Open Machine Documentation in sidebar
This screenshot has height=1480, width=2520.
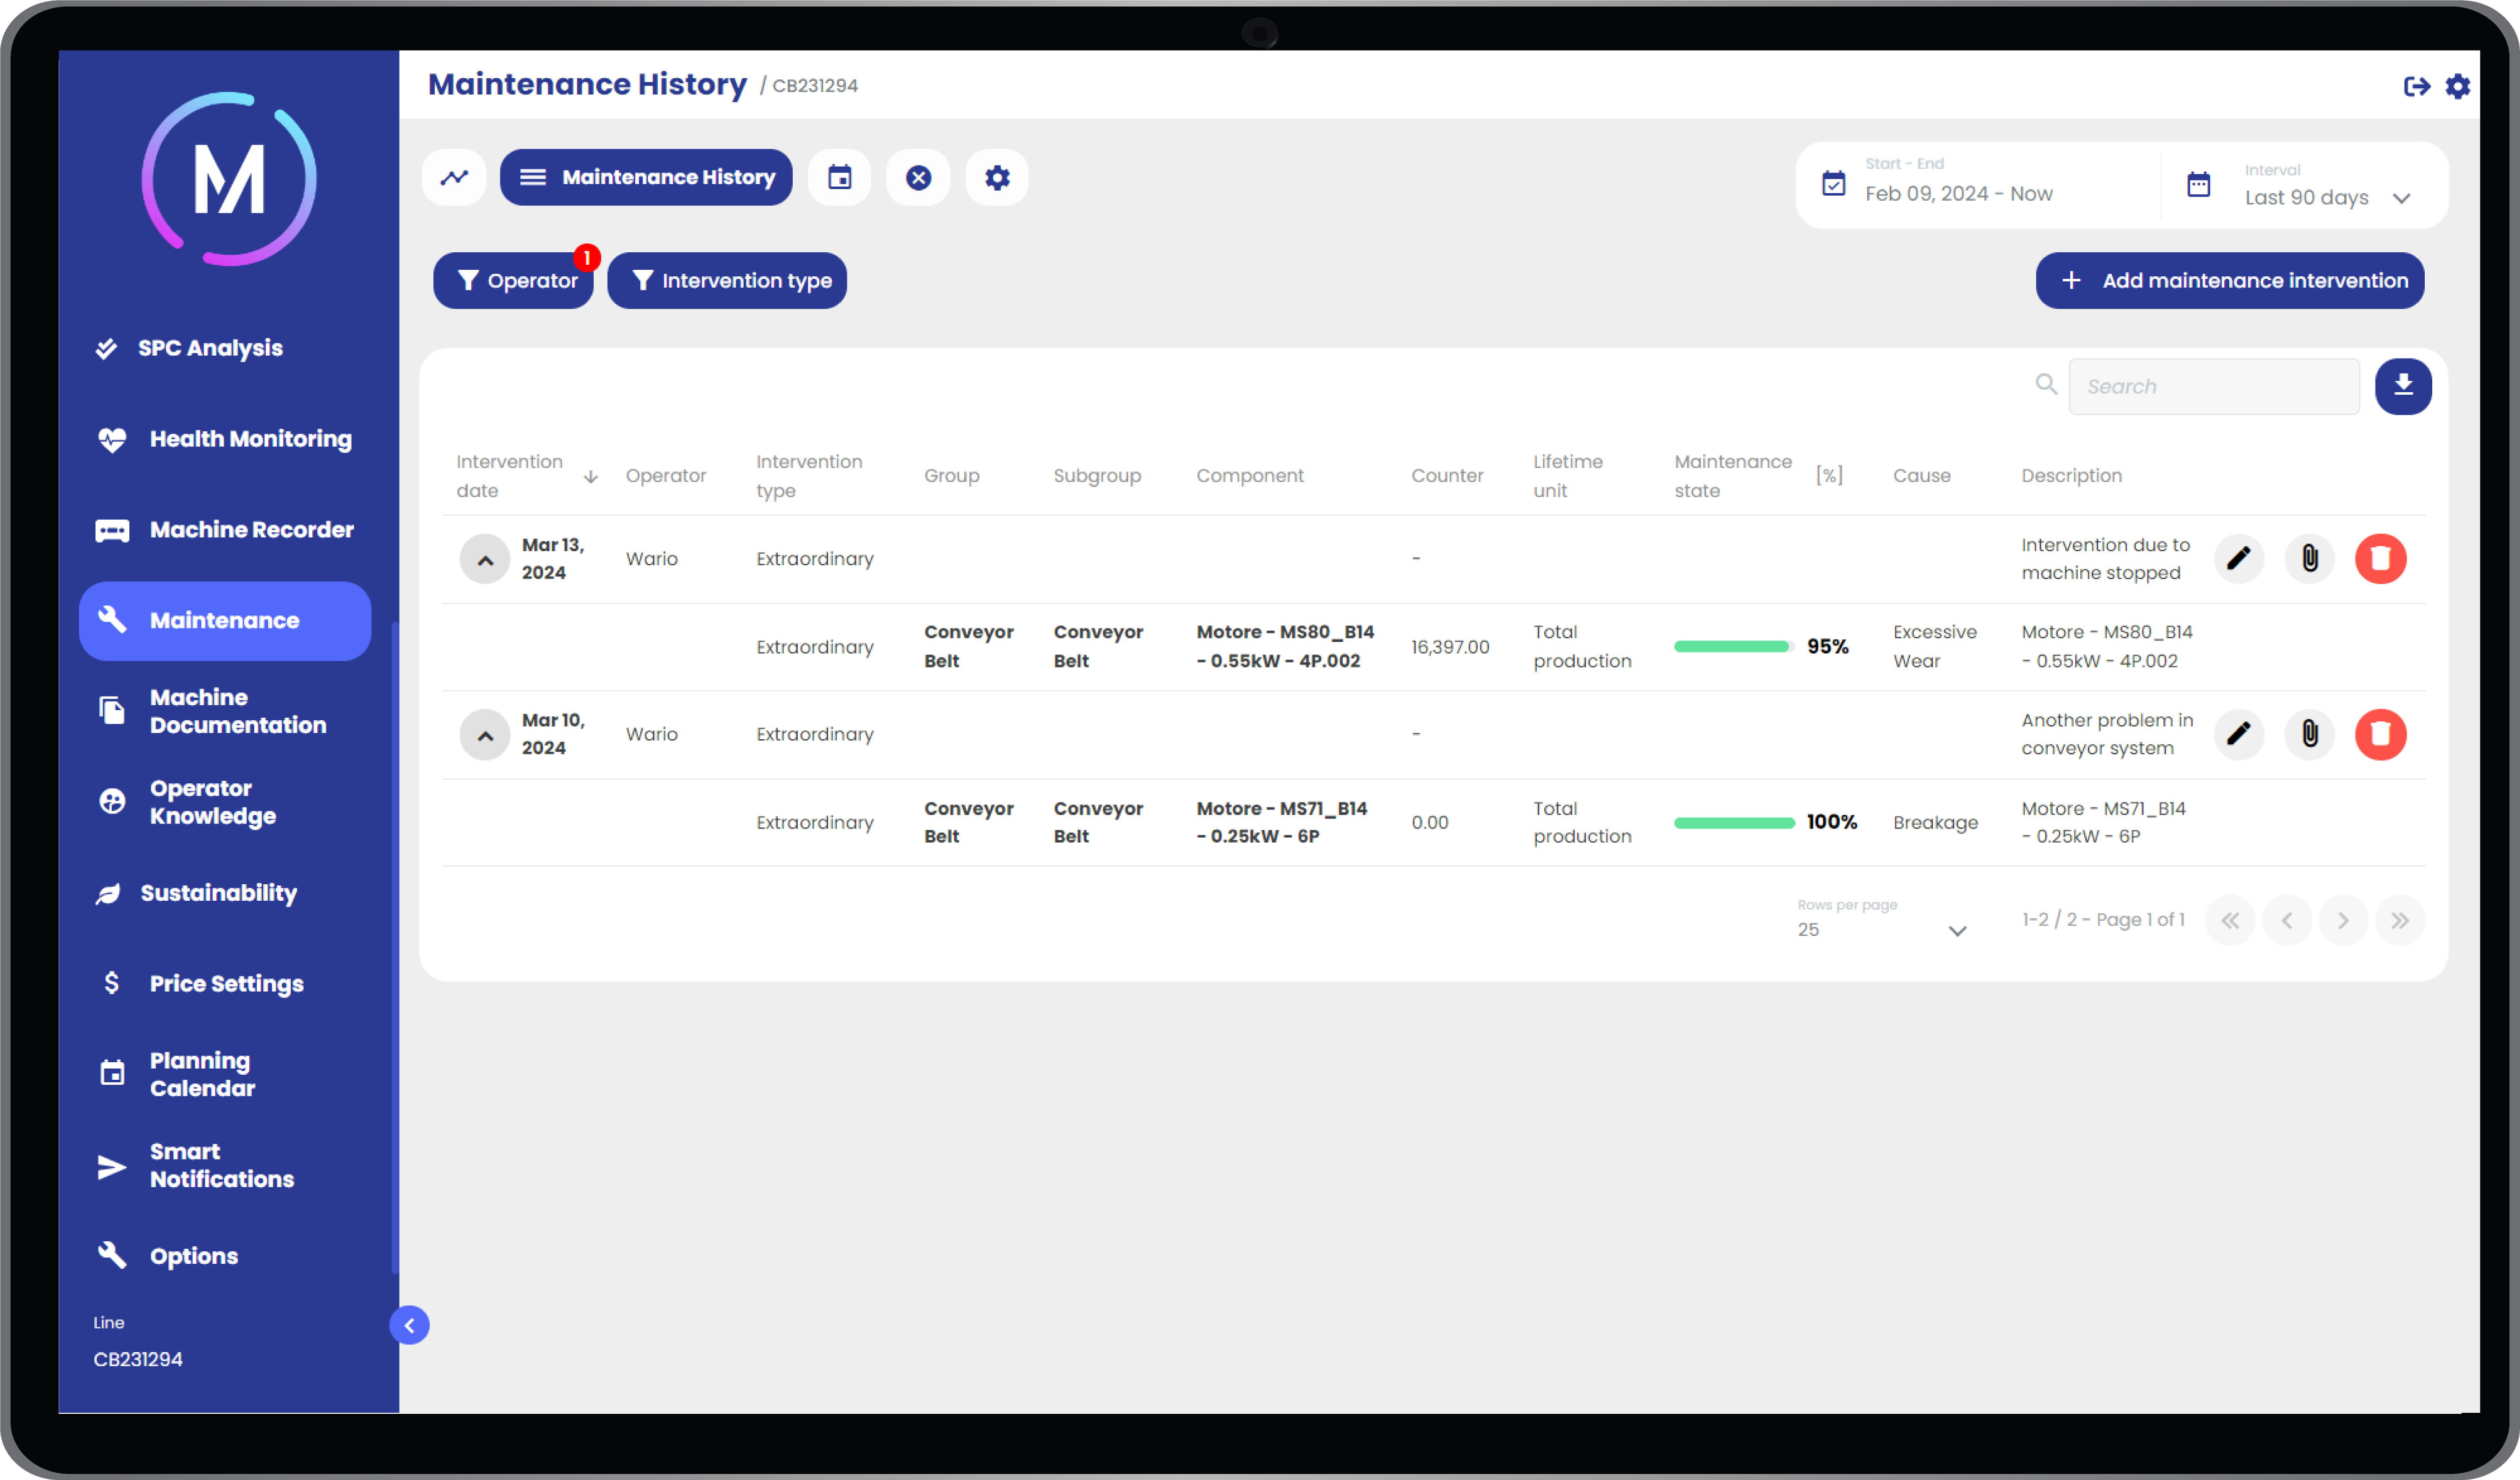pos(225,711)
